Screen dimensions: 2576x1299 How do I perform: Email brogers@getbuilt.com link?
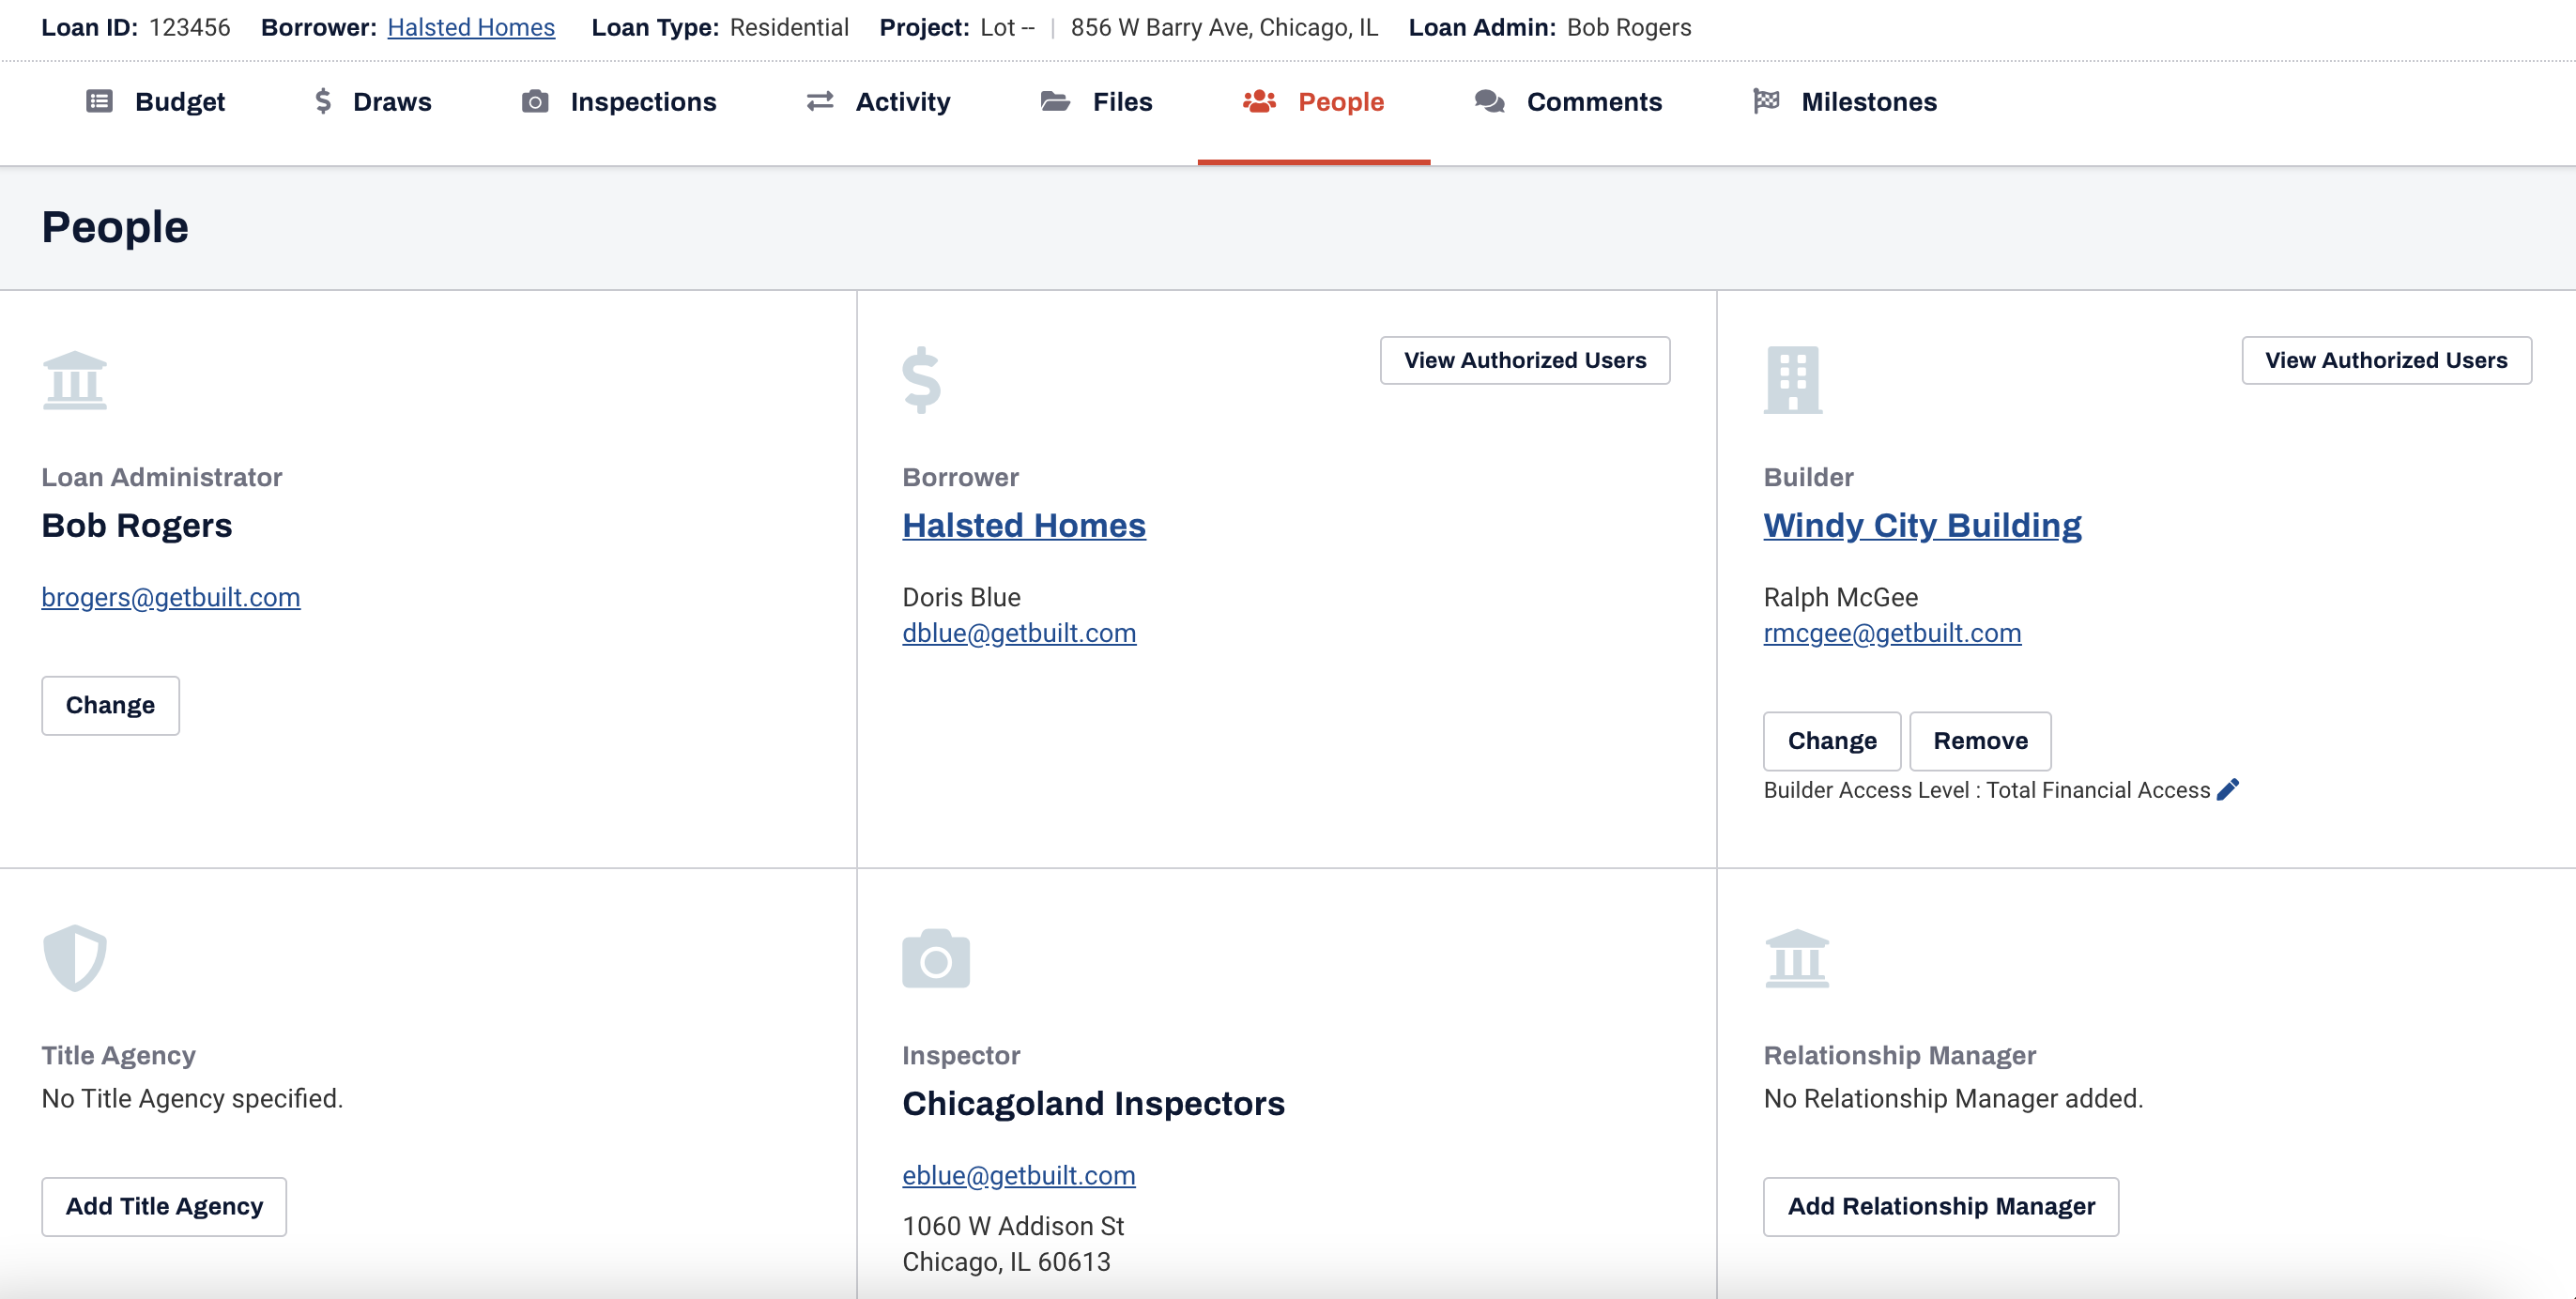[171, 597]
